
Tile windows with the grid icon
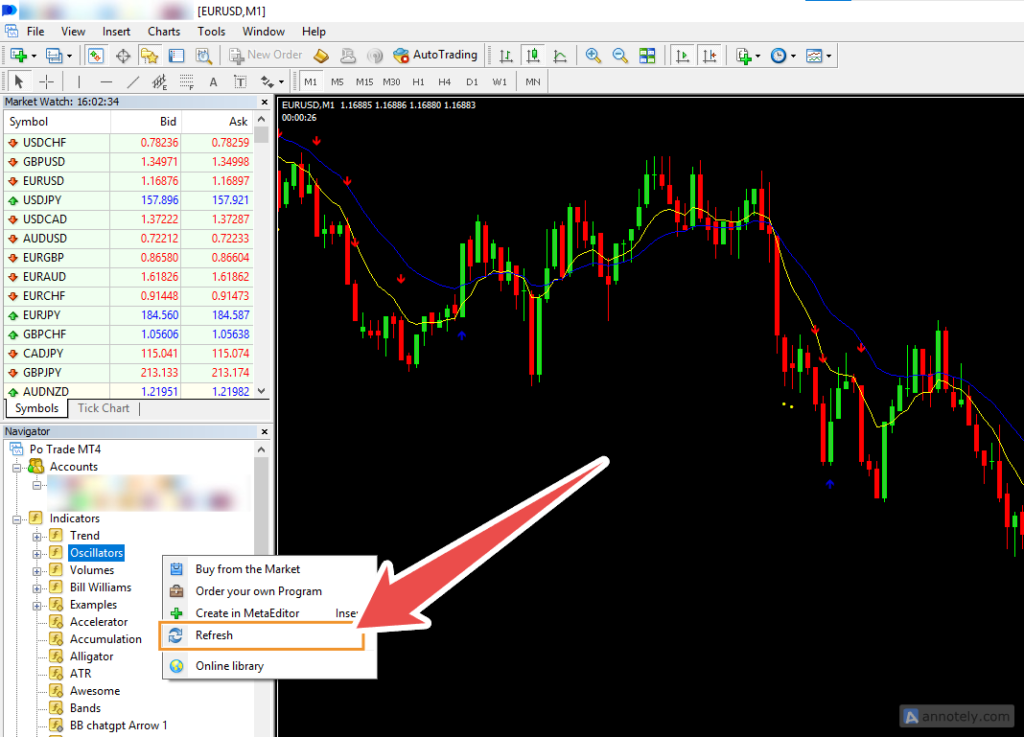[647, 55]
